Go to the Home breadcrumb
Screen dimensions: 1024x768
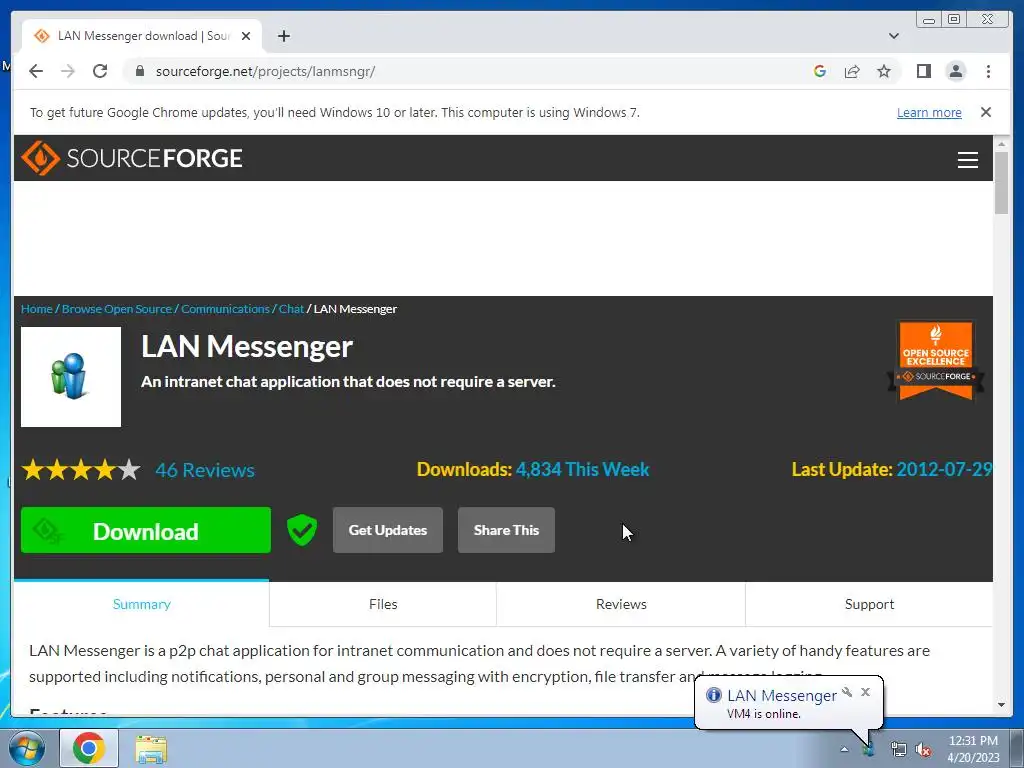37,309
